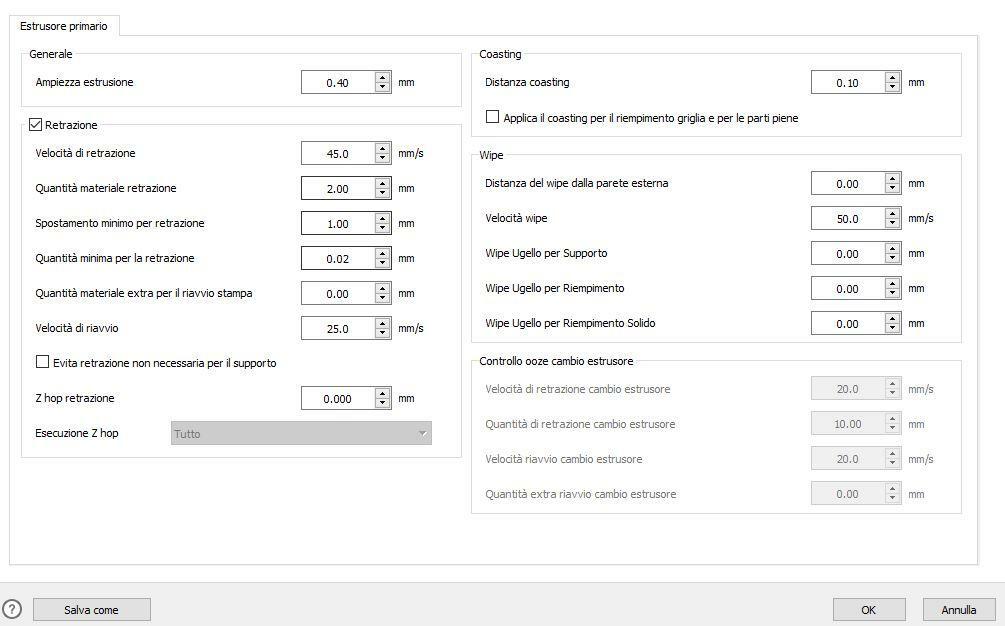Viewport: 1005px width, 626px height.
Task: Increase Velocità di riavvio value
Action: coord(382,324)
